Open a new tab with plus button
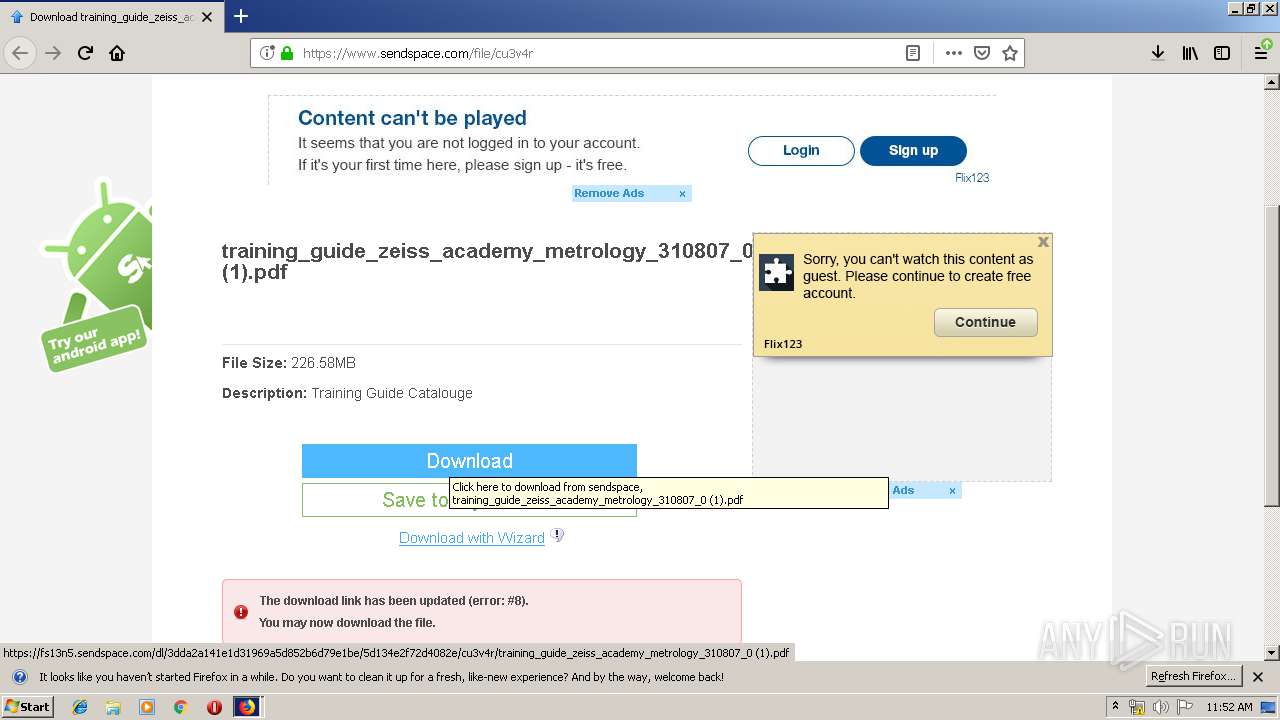Viewport: 1280px width, 720px height. [241, 16]
